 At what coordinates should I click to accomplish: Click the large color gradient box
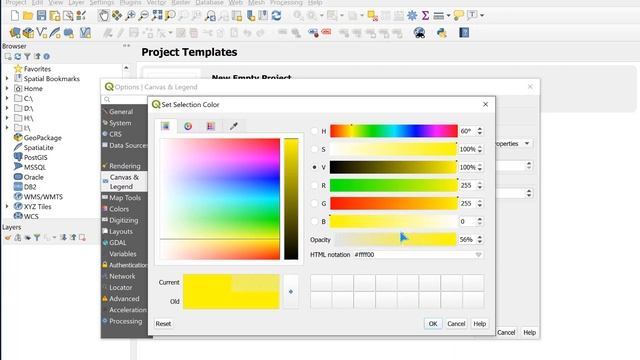pyautogui.click(x=220, y=199)
